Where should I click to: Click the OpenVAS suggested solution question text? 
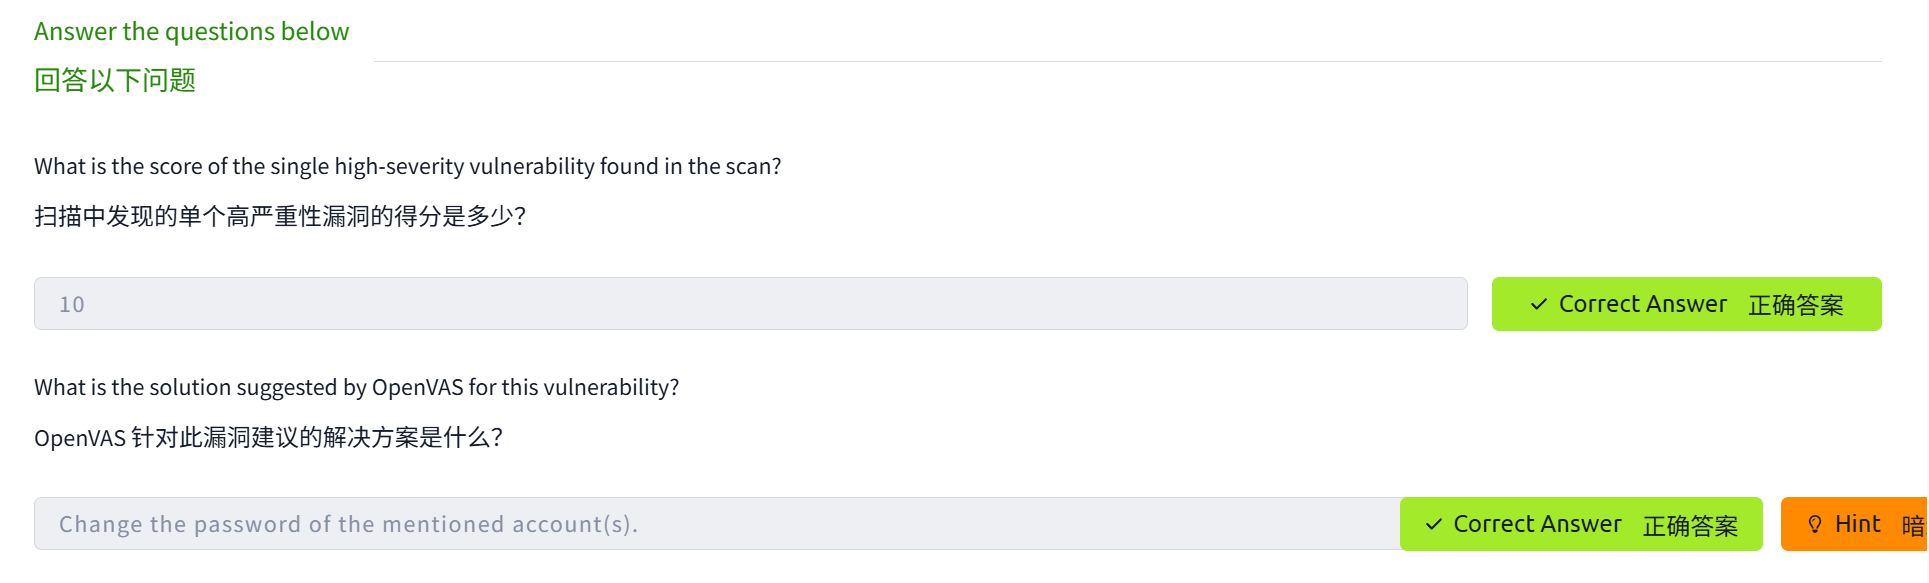356,387
